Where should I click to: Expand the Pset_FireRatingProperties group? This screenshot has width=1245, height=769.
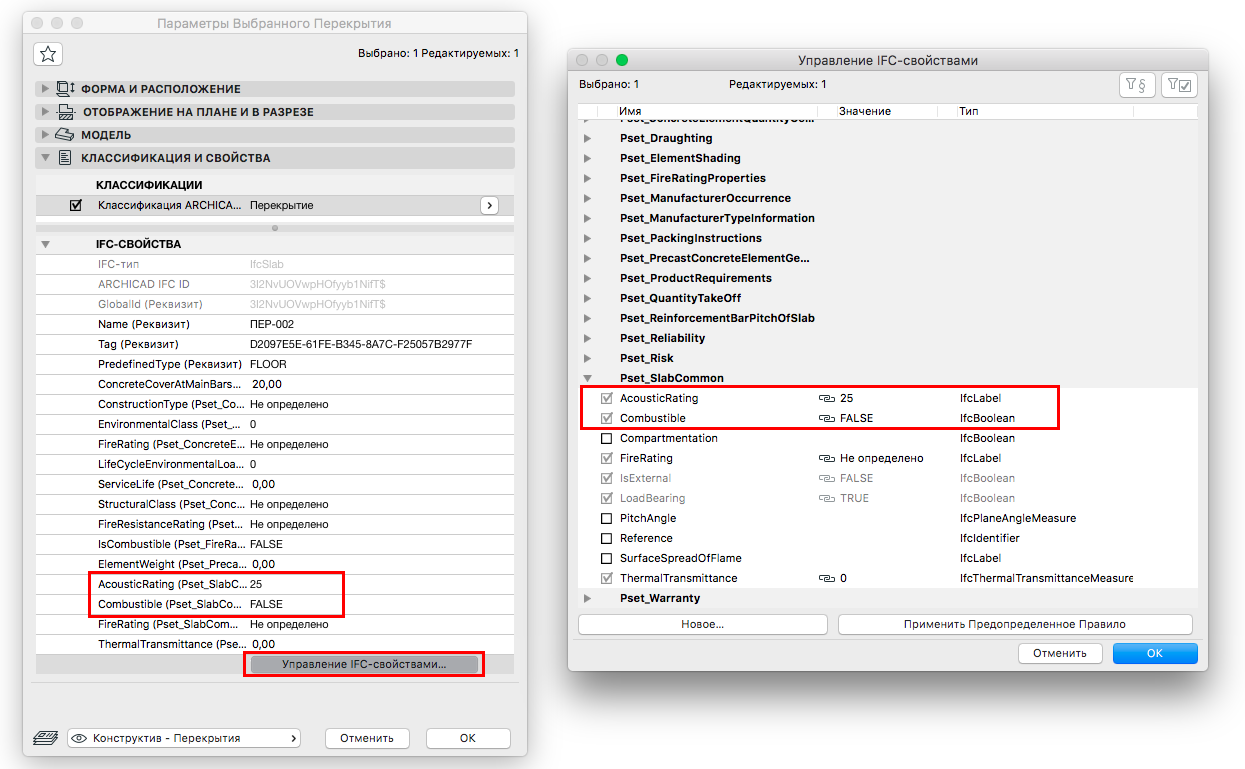587,178
